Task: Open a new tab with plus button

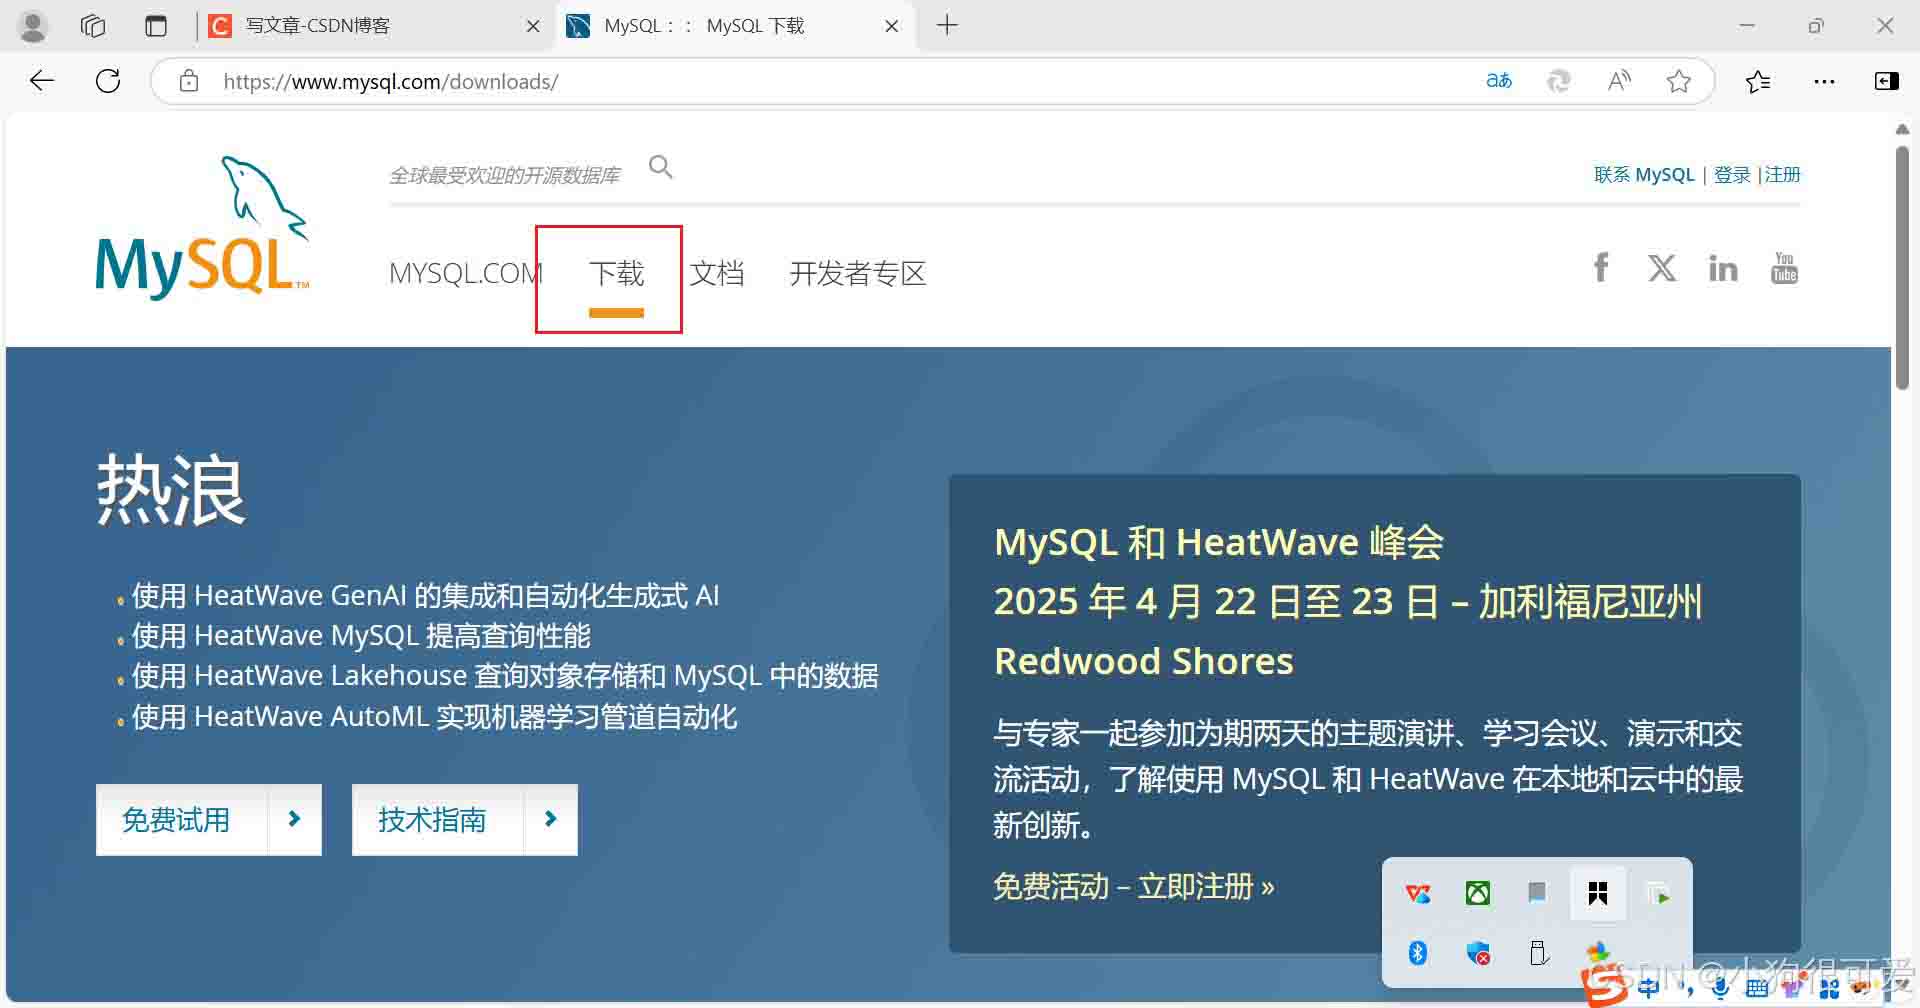Action: [947, 26]
